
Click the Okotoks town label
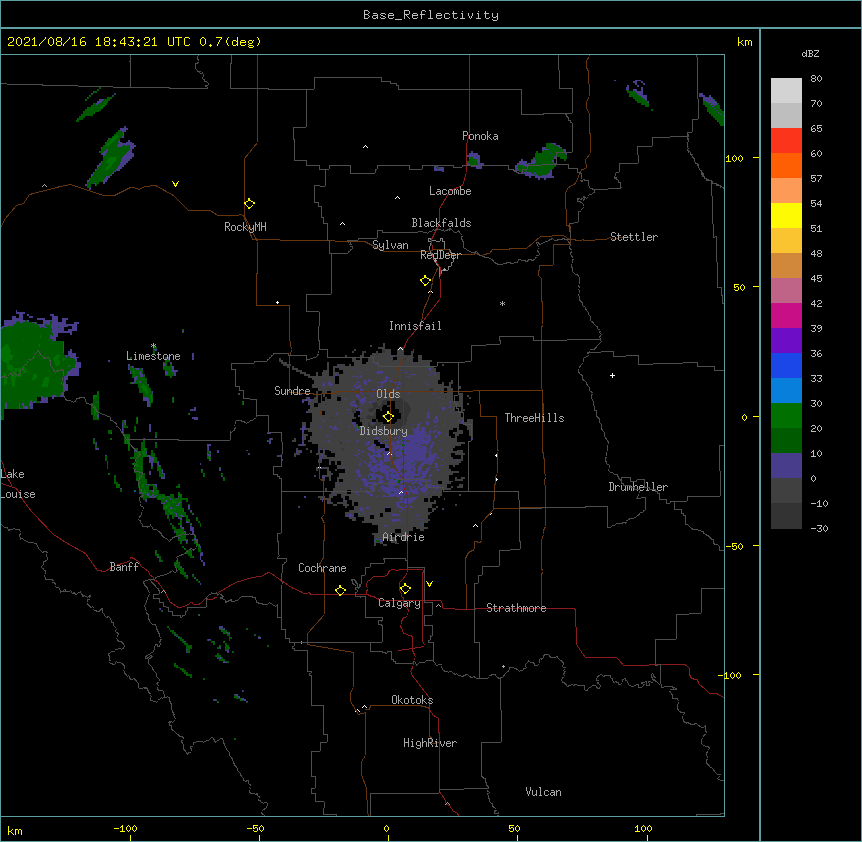click(x=412, y=700)
